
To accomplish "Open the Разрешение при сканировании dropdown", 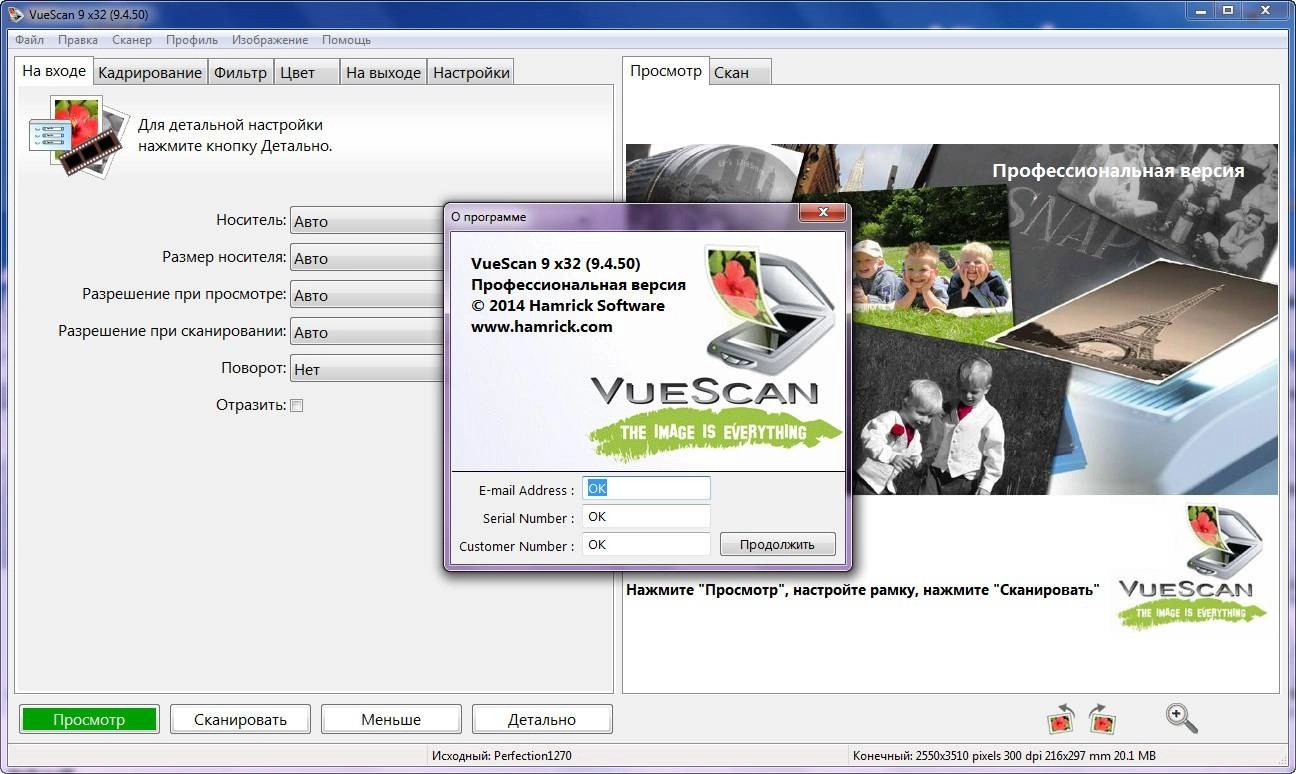I will tap(367, 332).
